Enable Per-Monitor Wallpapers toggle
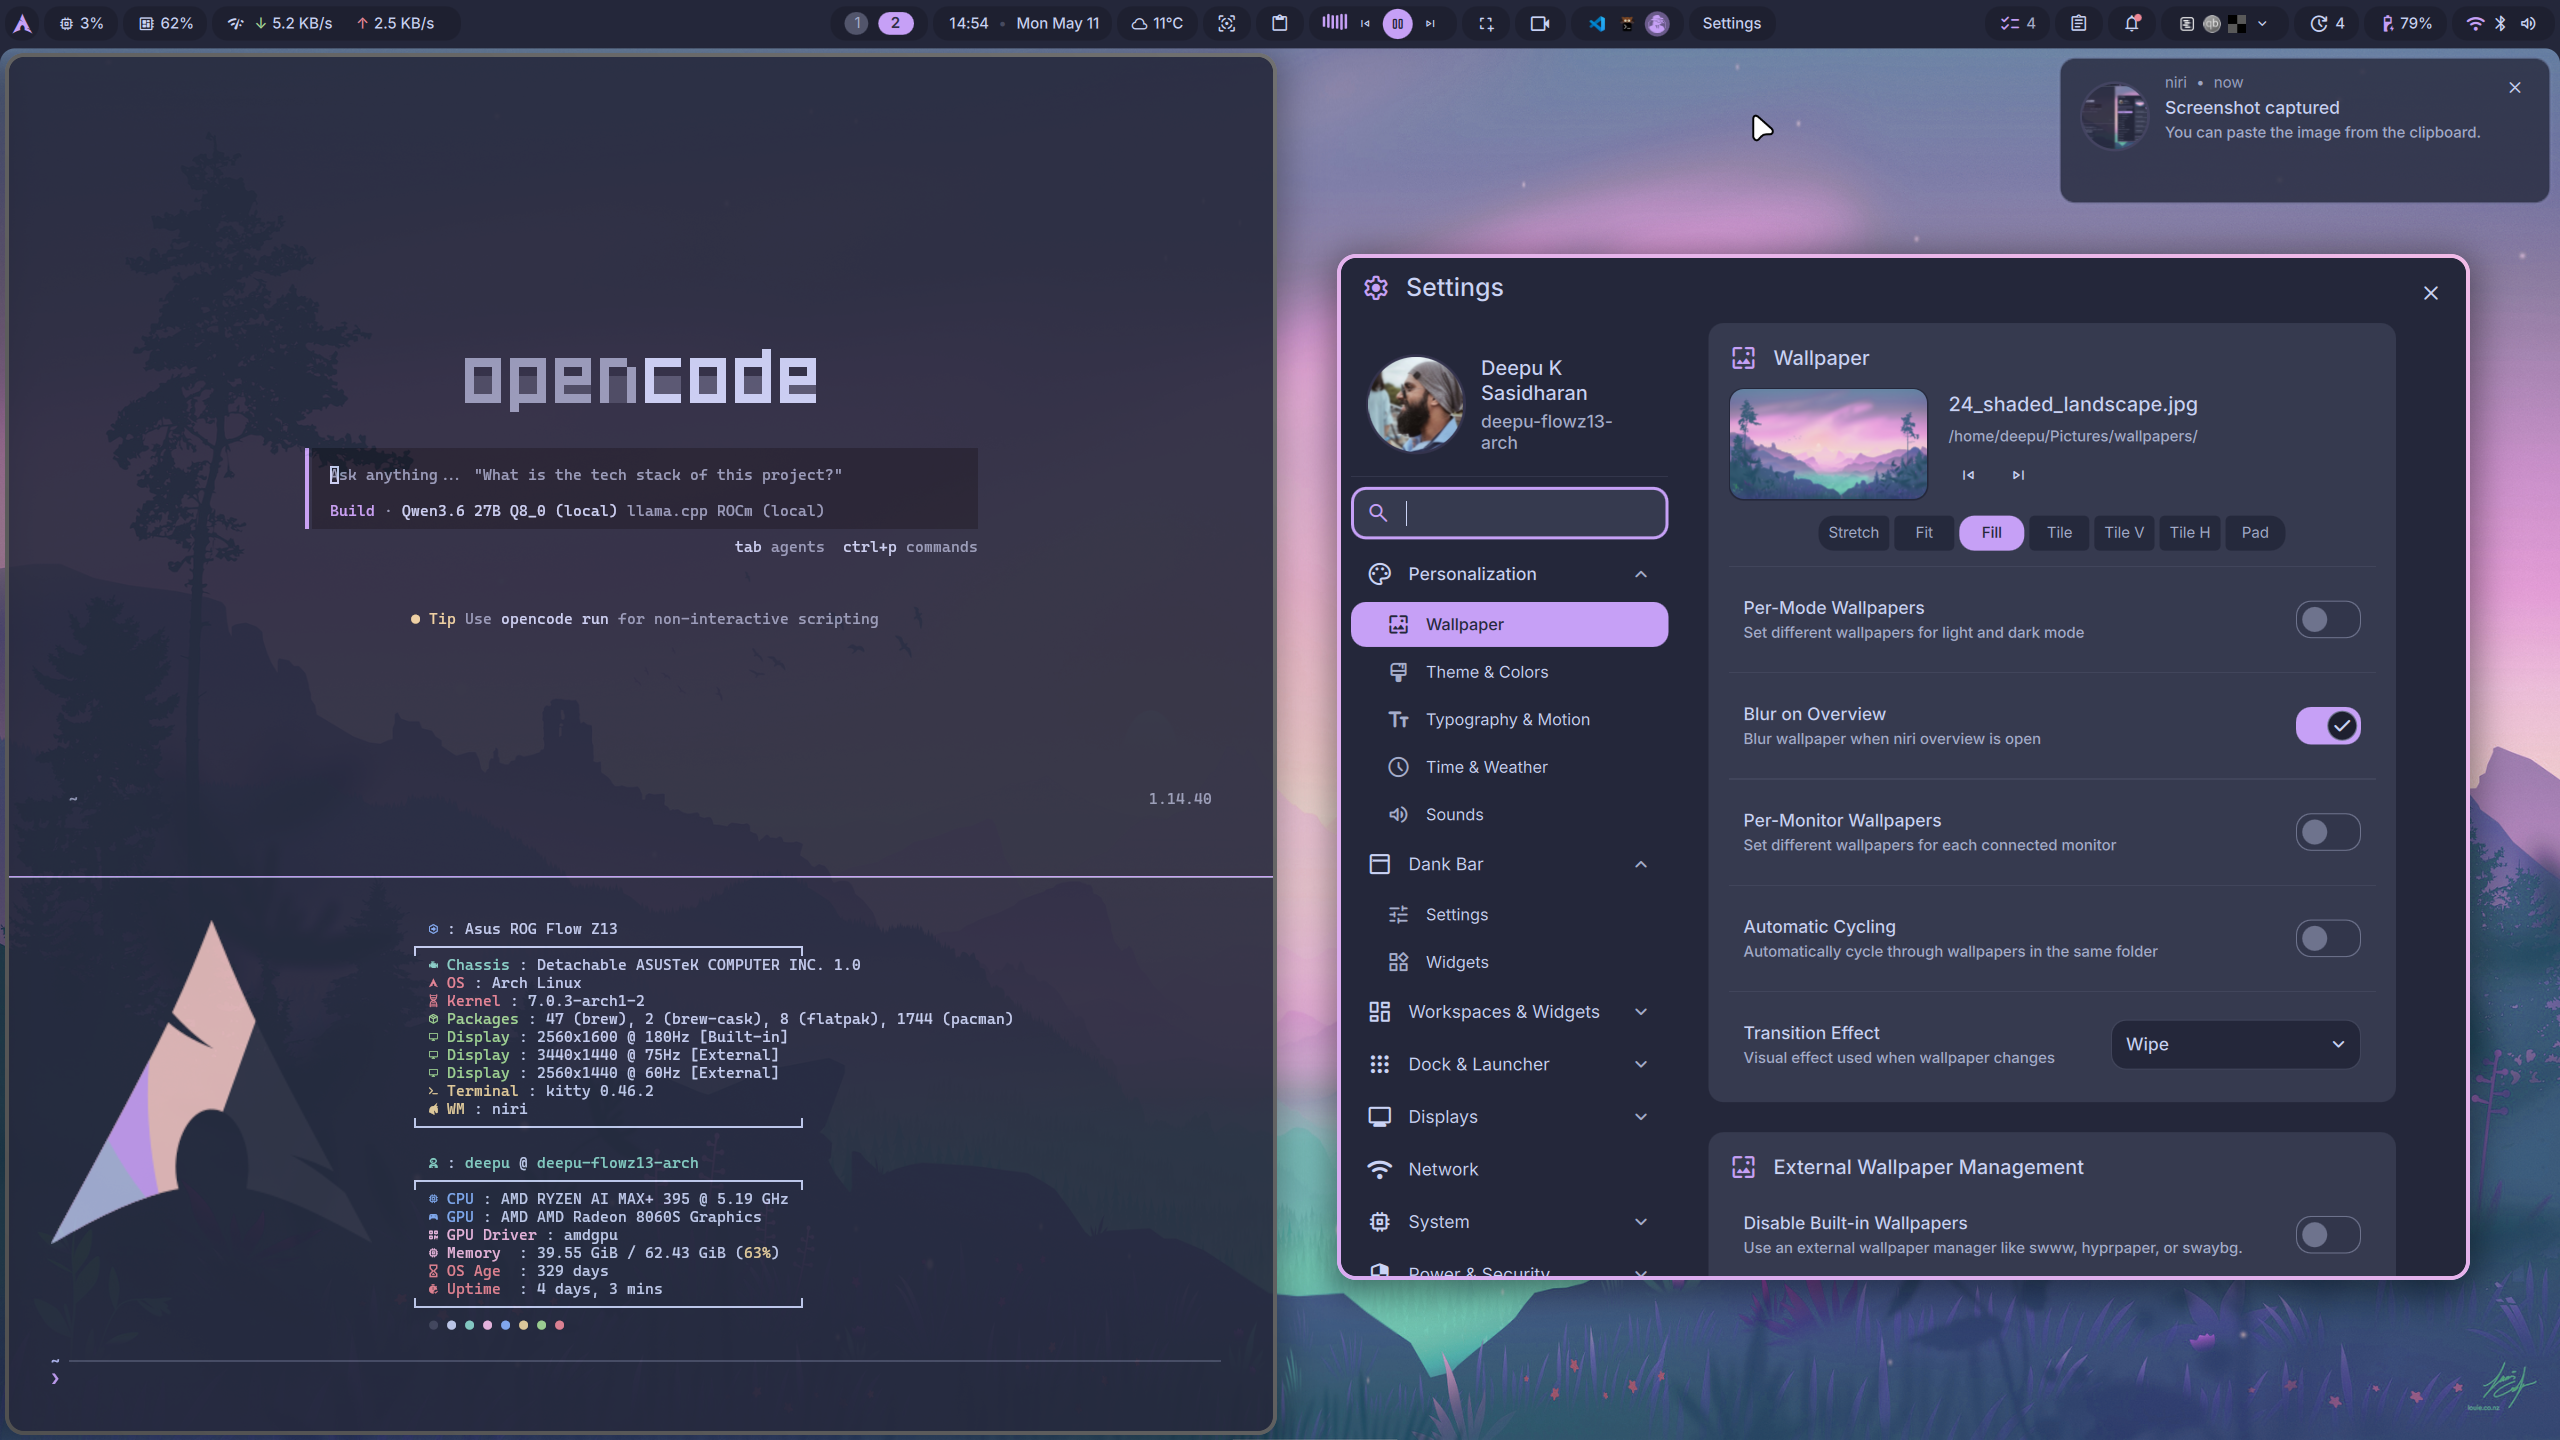 click(x=2328, y=832)
